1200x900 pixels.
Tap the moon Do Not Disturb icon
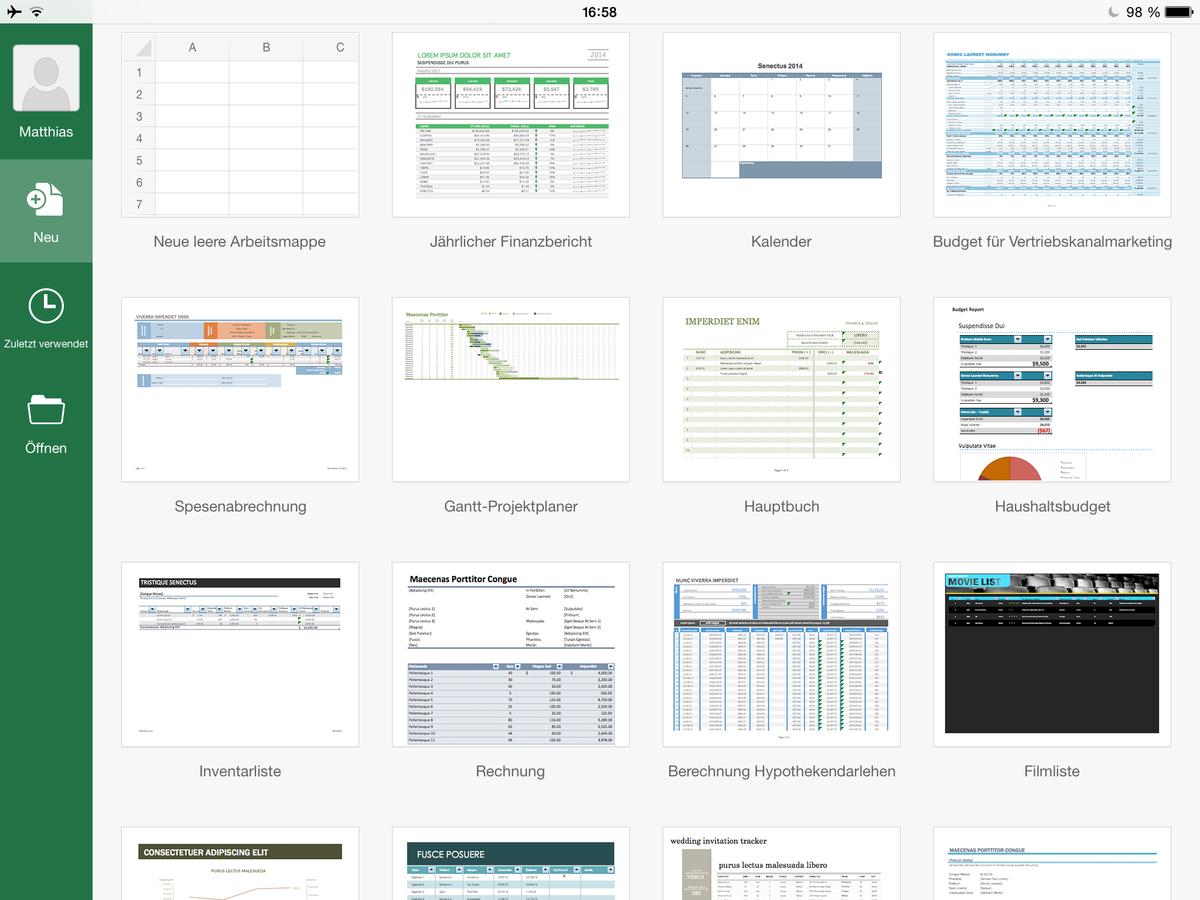click(x=1114, y=12)
